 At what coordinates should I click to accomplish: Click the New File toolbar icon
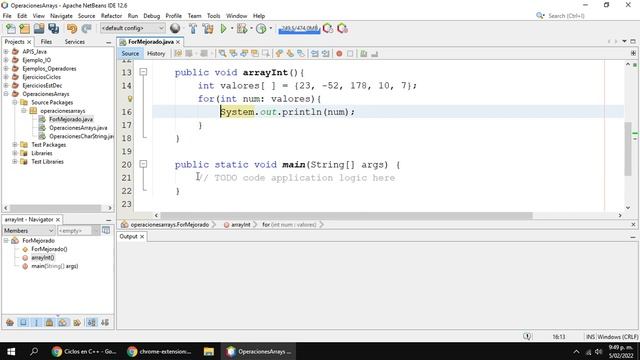click(x=11, y=29)
